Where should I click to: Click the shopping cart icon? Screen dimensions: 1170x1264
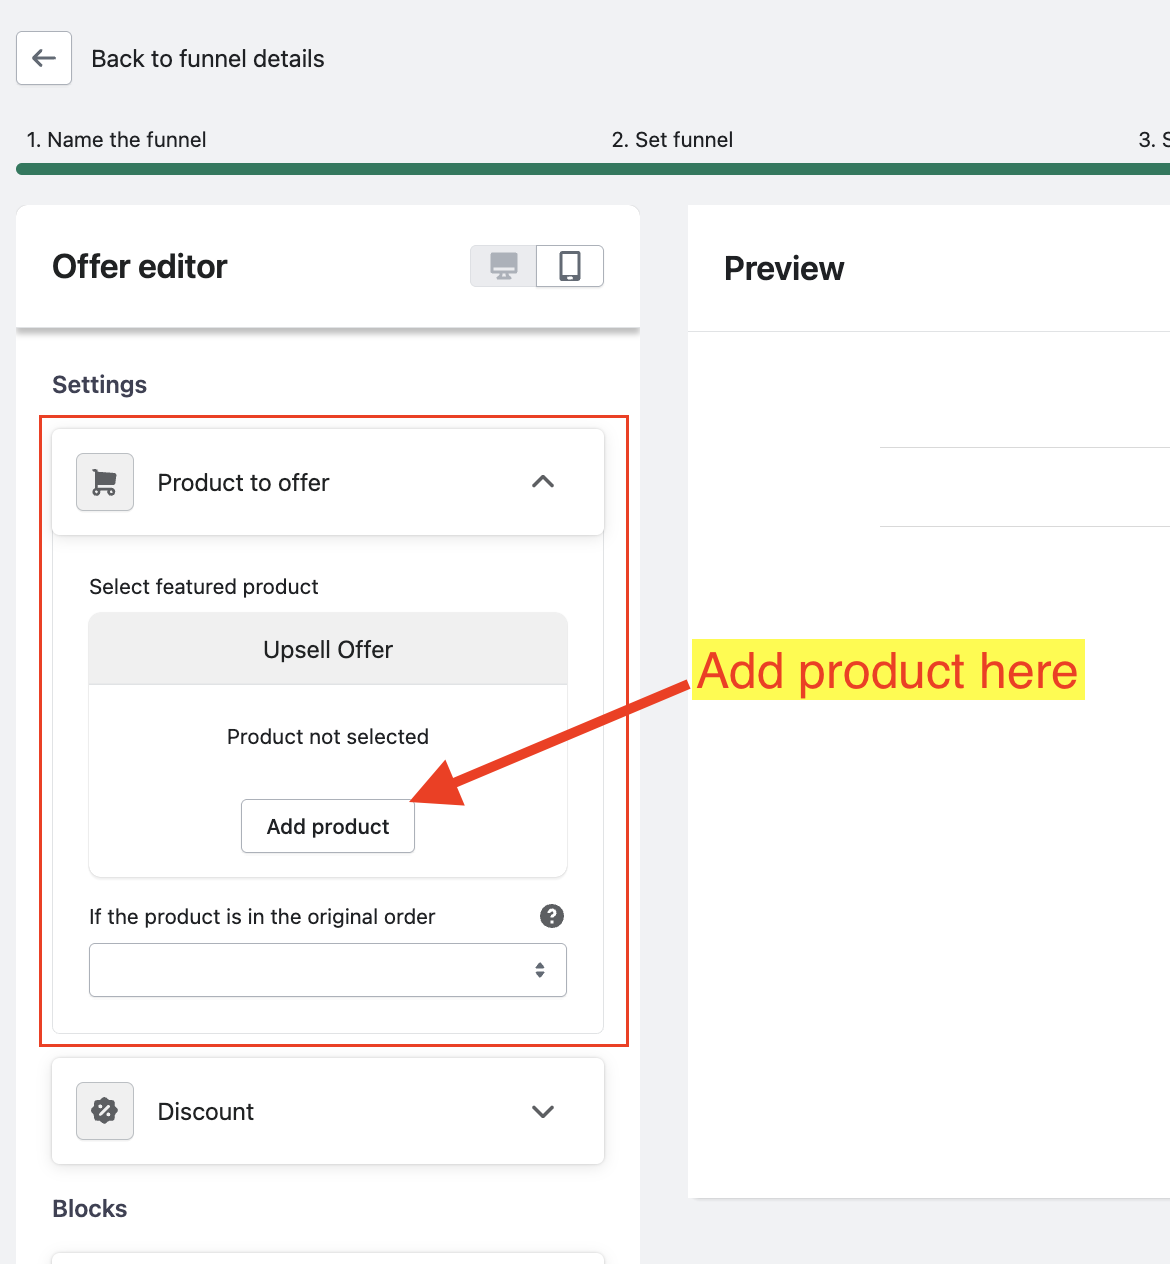coord(105,482)
